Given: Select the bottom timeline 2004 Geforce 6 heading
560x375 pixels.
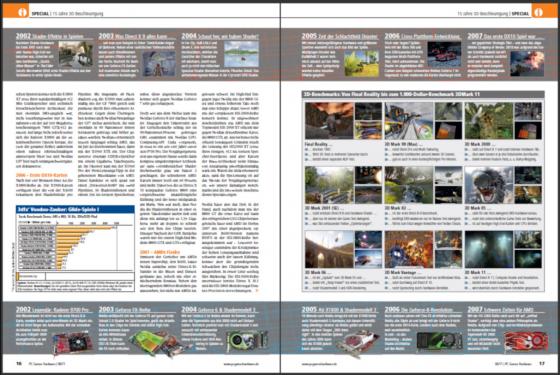Looking at the screenshot, I should tap(219, 310).
